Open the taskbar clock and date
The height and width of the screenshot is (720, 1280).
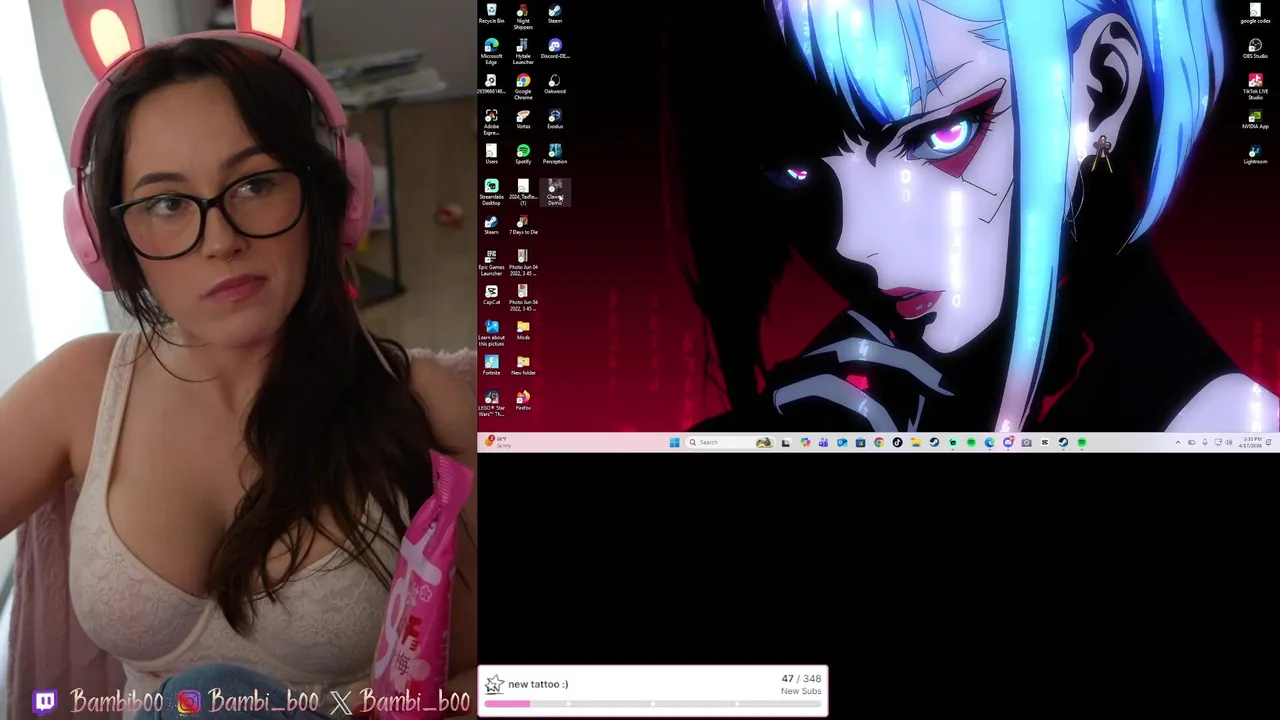pos(1252,441)
